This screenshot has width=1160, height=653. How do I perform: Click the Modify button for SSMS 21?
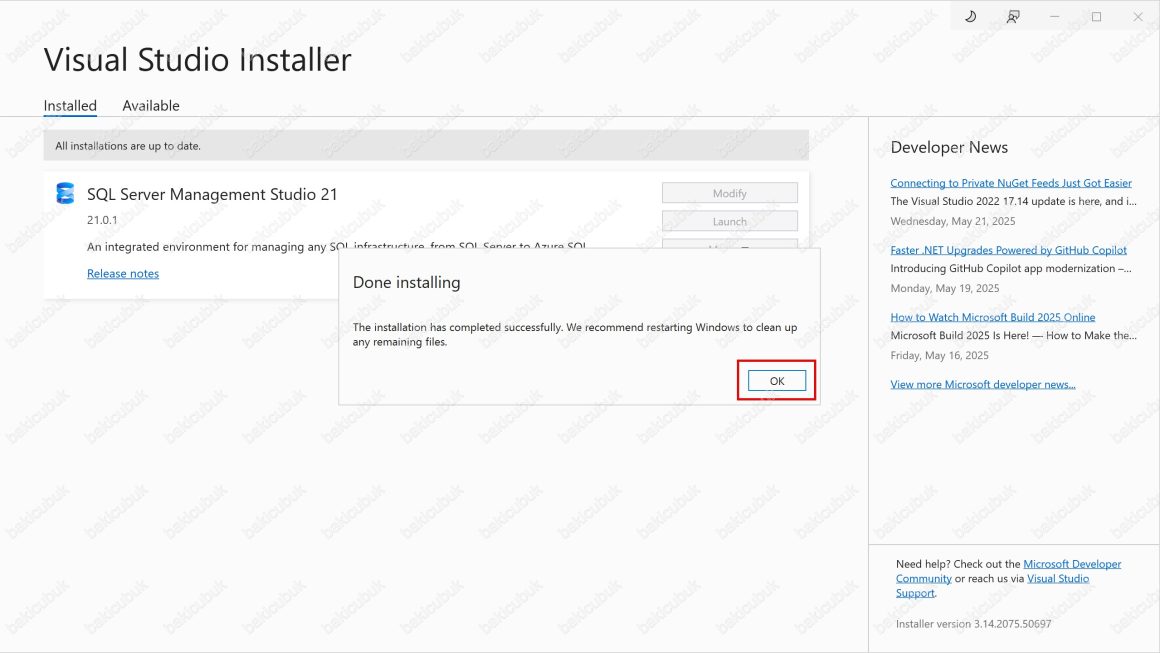729,192
